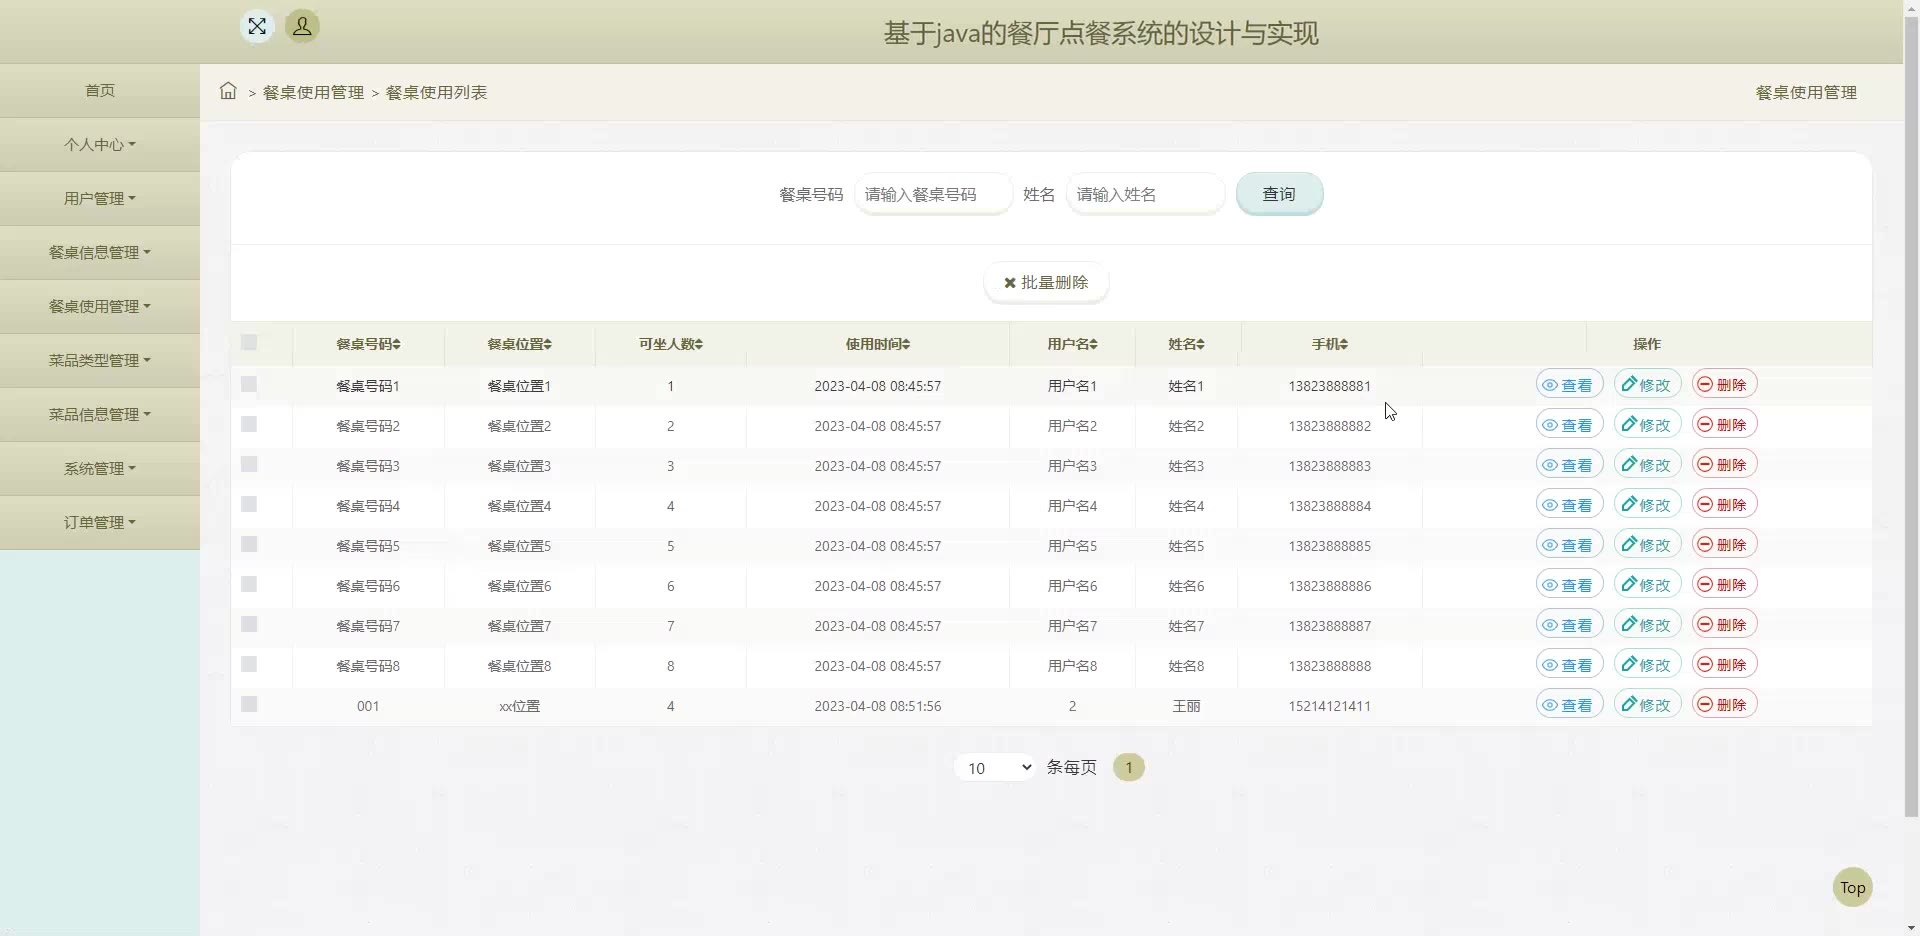Open 首页 in the sidebar
This screenshot has width=1920, height=936.
click(x=100, y=91)
